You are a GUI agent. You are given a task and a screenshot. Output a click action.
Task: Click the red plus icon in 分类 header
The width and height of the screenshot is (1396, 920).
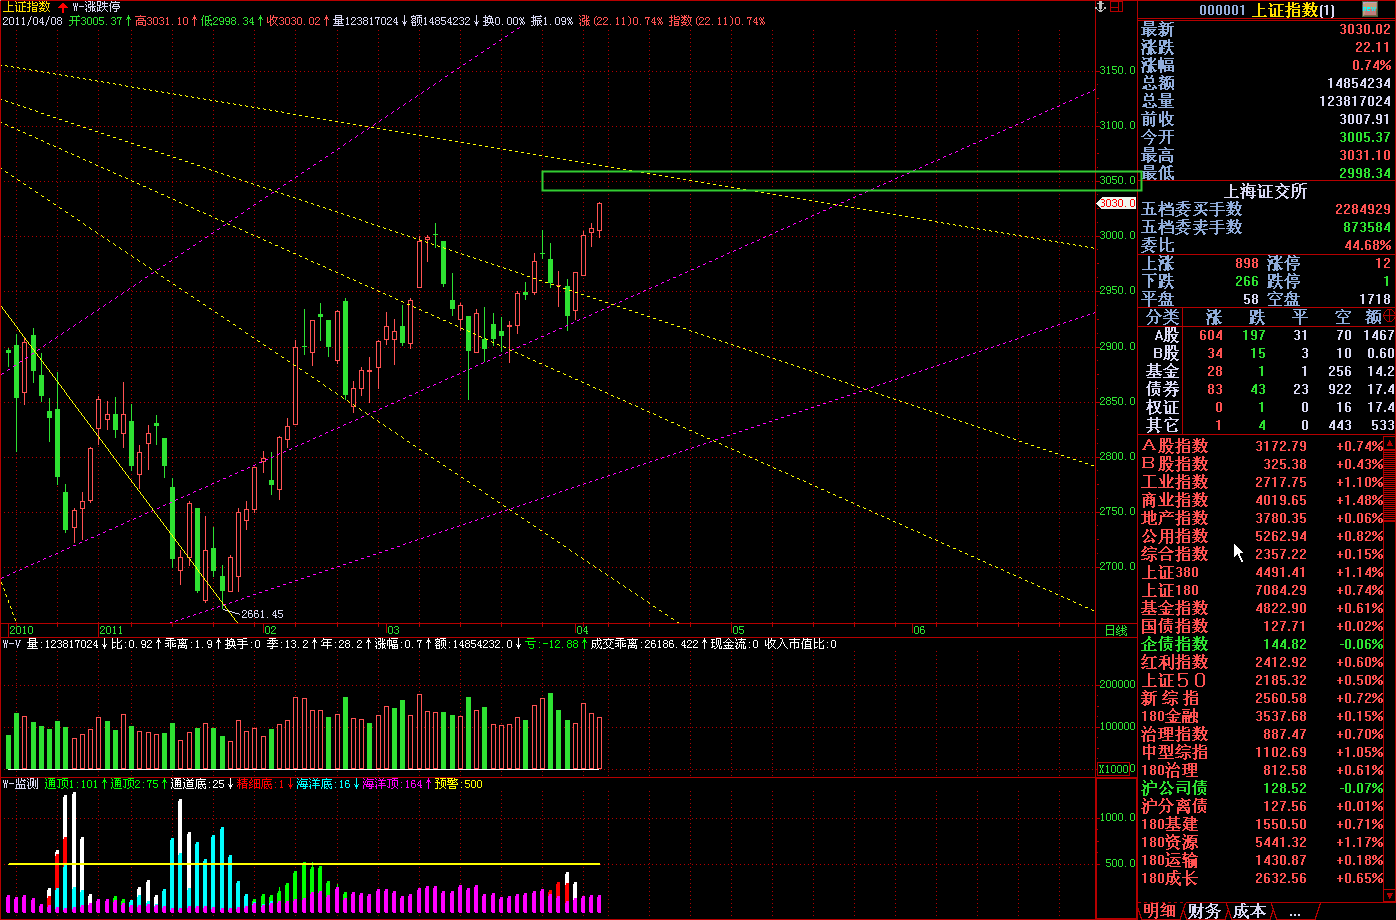(1389, 316)
